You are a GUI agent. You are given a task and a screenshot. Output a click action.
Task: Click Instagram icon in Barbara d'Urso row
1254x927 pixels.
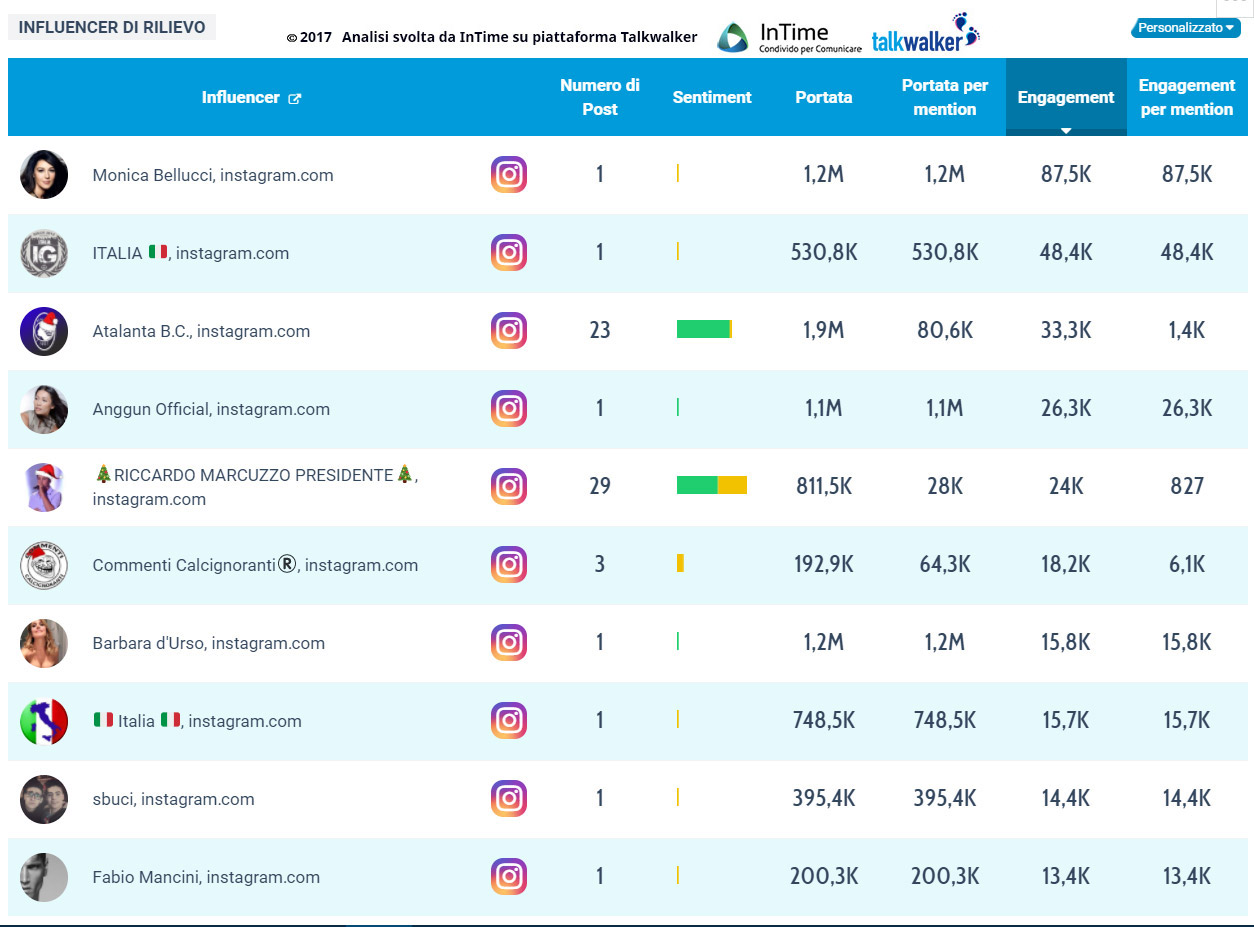pos(509,643)
